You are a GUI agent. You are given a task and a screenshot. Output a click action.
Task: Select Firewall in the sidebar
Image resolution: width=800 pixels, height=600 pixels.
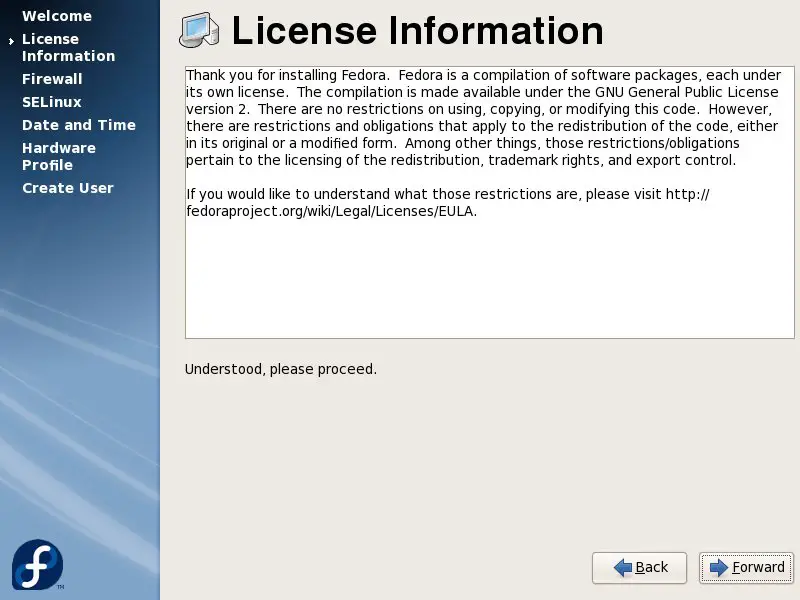52,79
